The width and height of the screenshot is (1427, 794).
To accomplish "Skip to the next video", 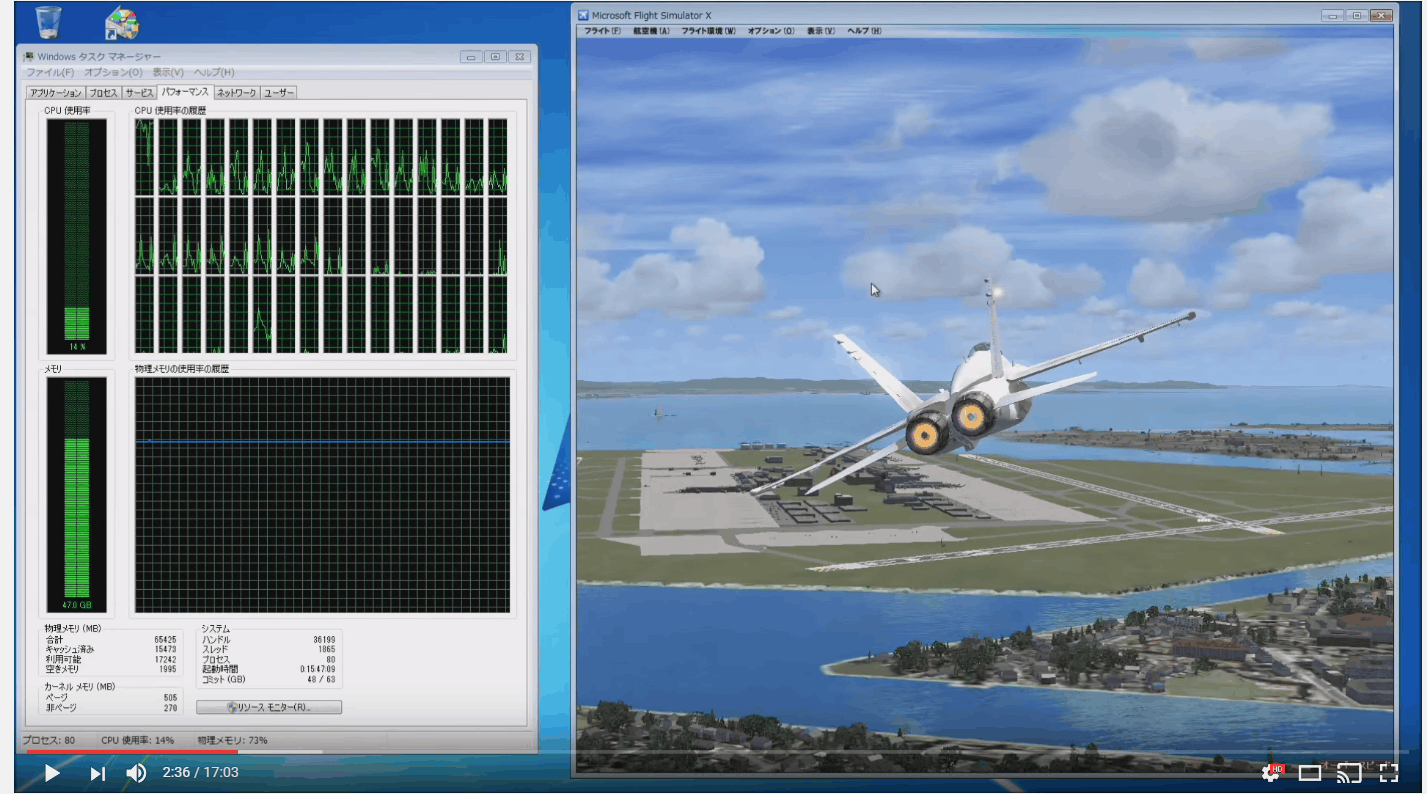I will 97,773.
